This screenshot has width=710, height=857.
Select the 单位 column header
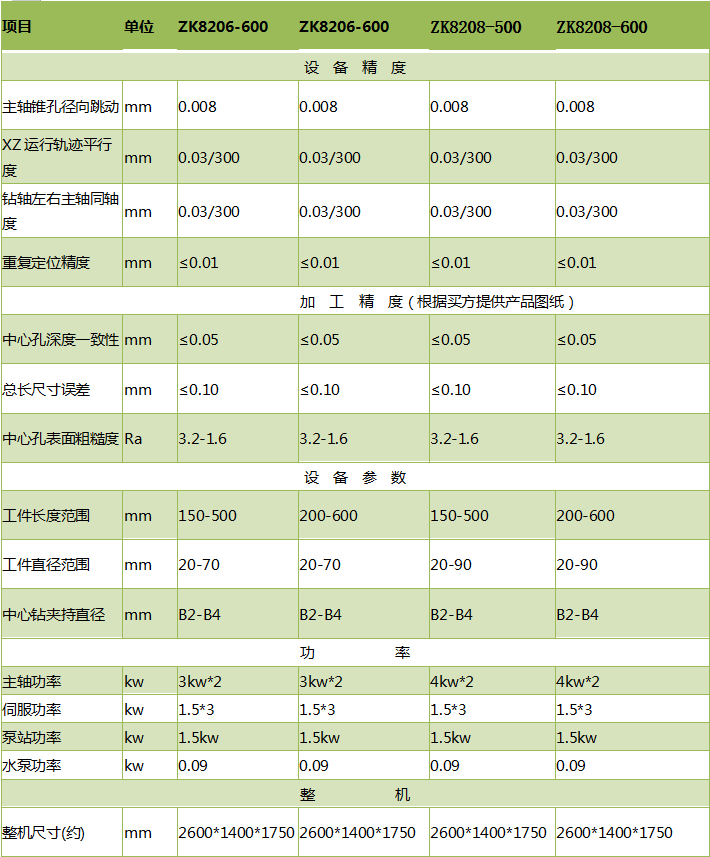tap(139, 27)
